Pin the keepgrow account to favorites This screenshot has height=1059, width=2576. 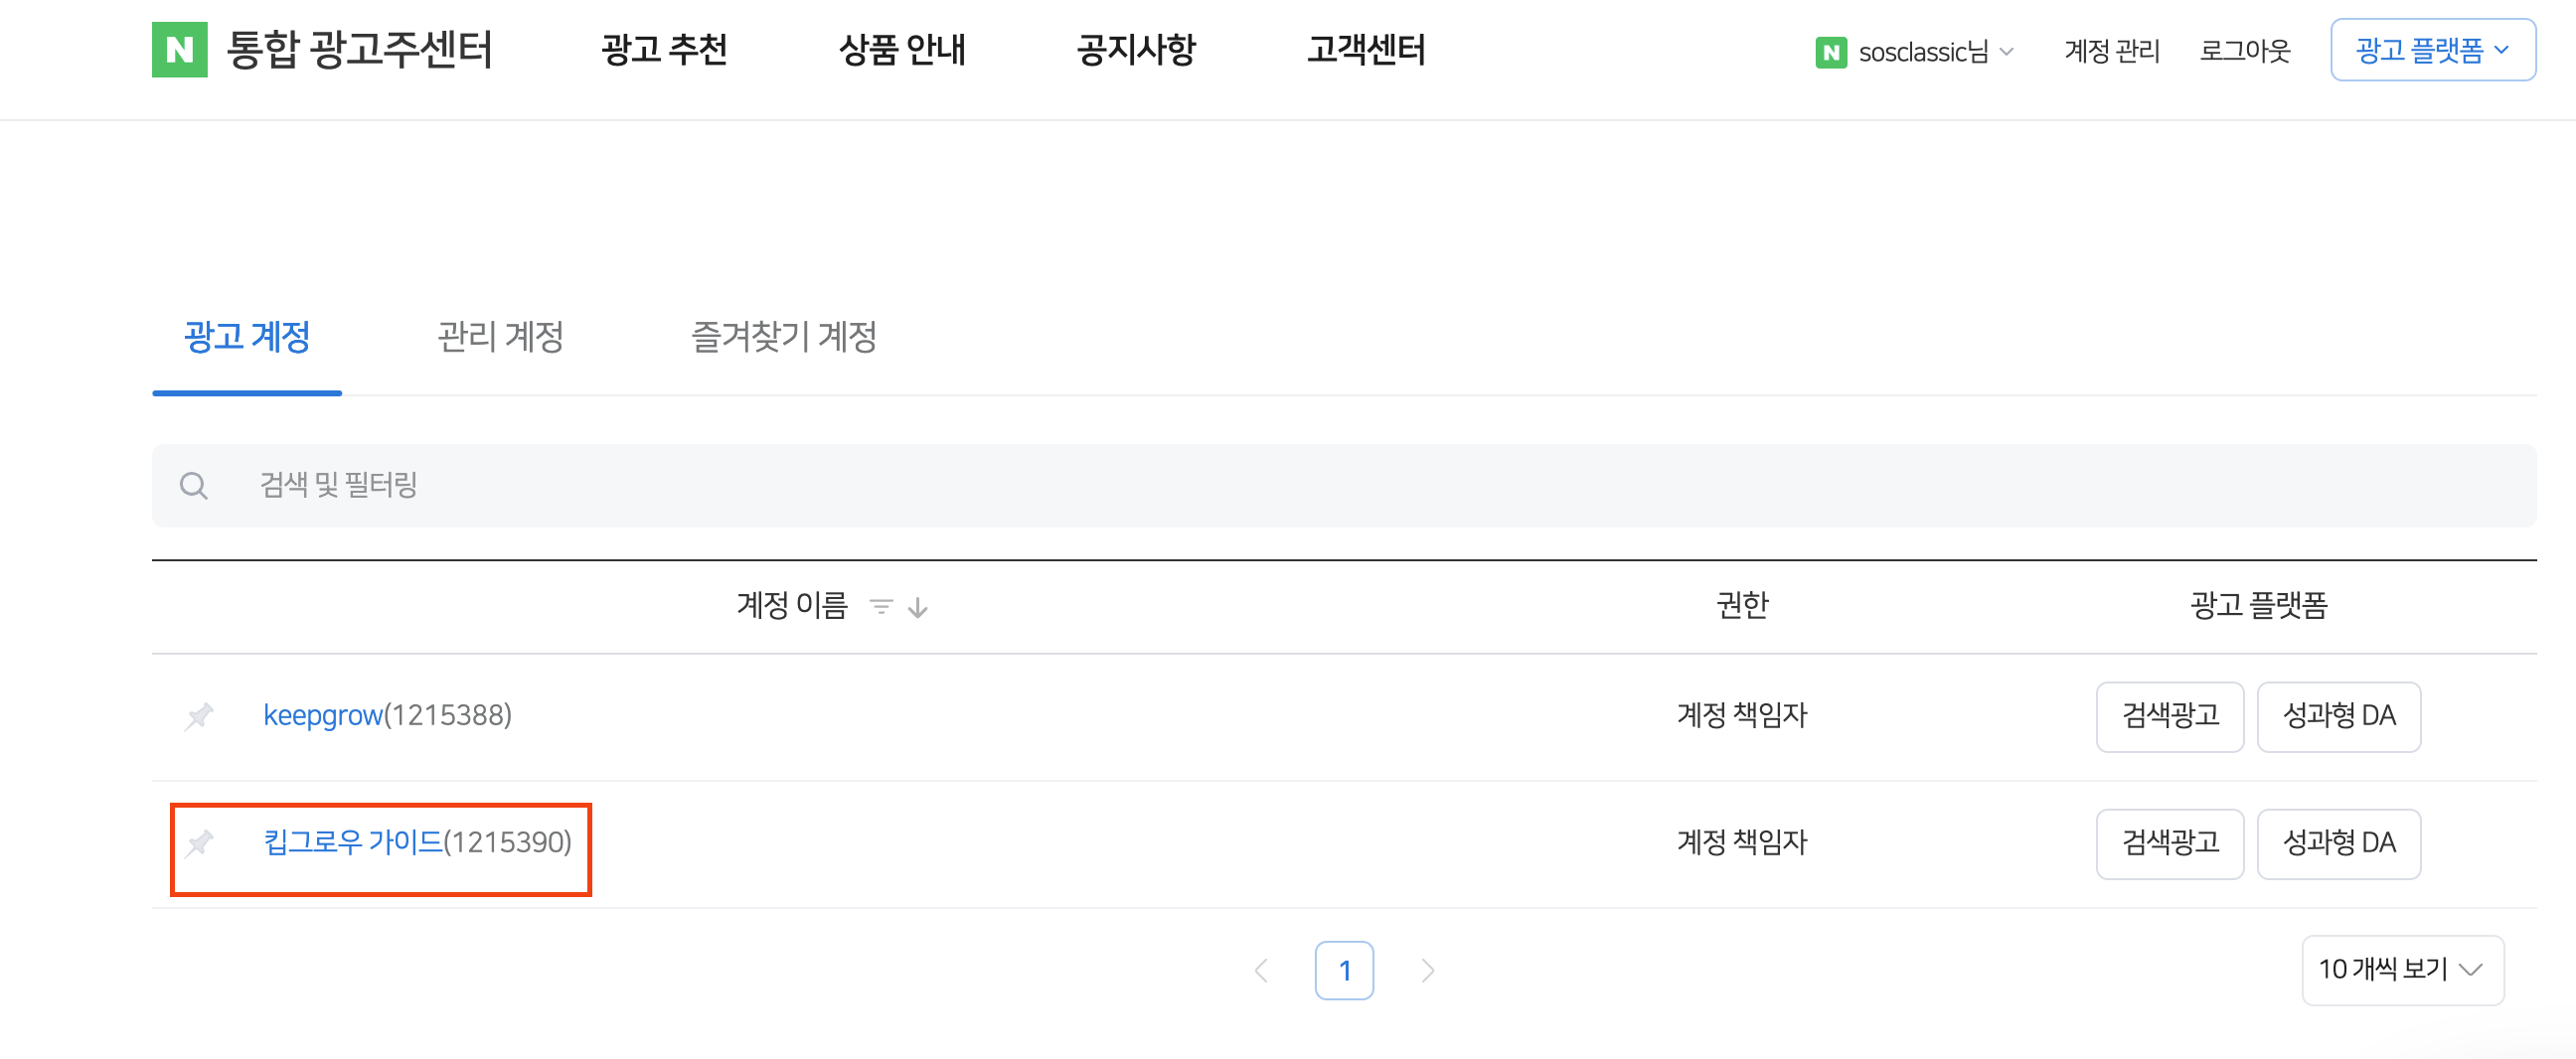(200, 716)
